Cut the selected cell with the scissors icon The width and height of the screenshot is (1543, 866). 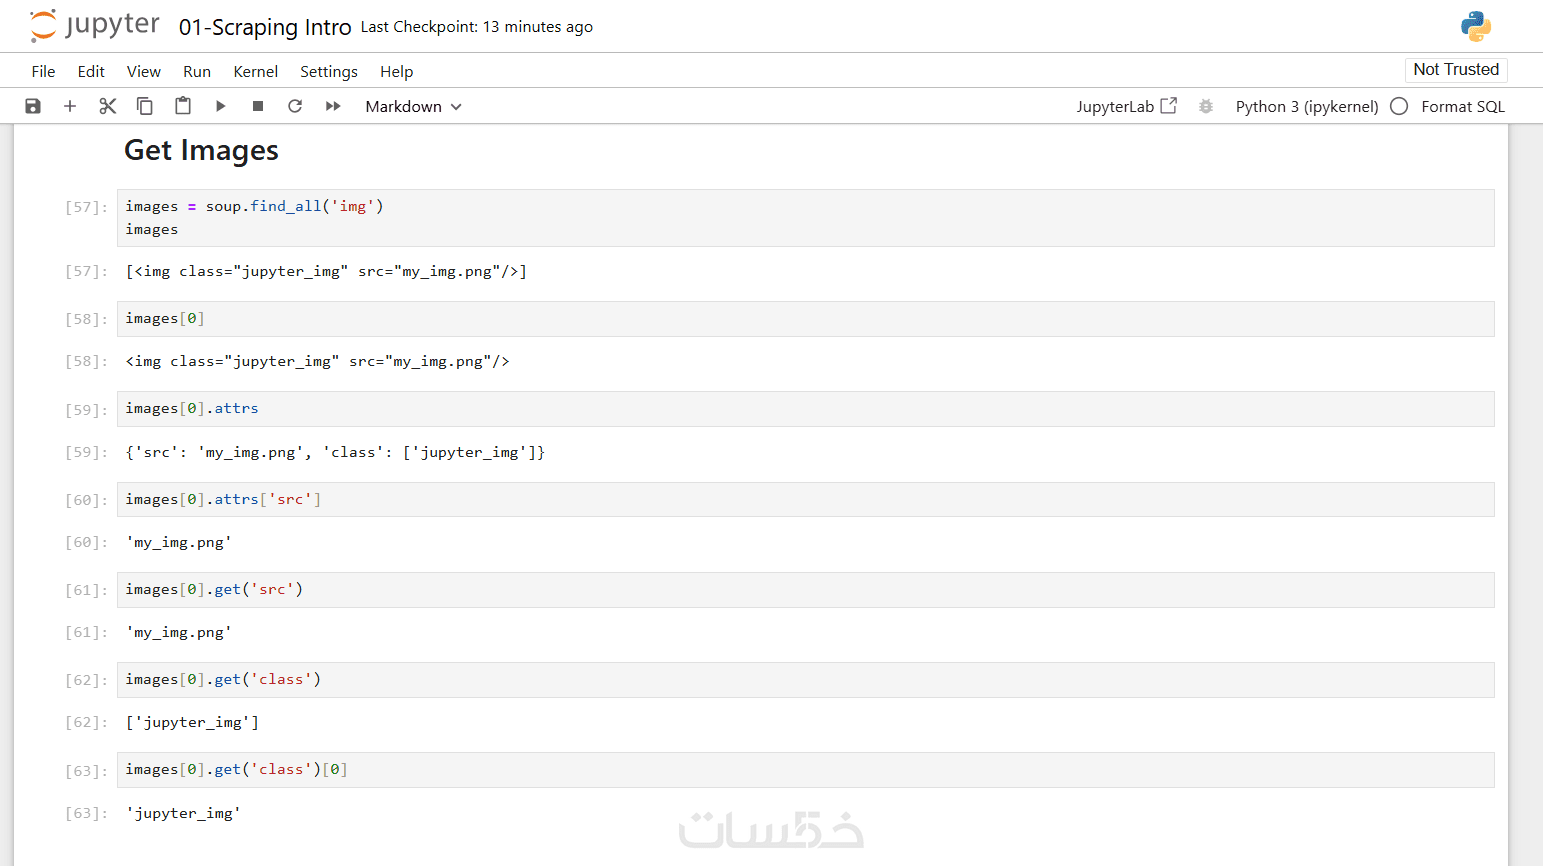pos(108,106)
